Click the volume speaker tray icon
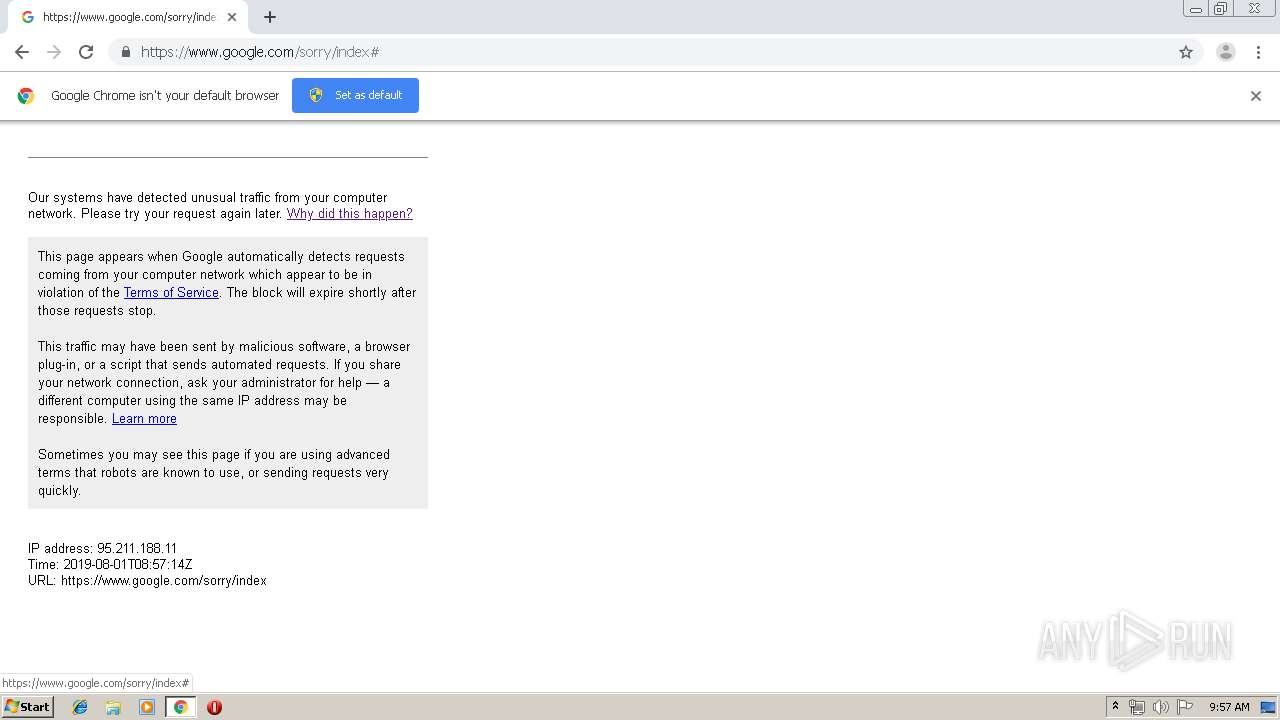Viewport: 1280px width, 720px height. click(x=1160, y=707)
